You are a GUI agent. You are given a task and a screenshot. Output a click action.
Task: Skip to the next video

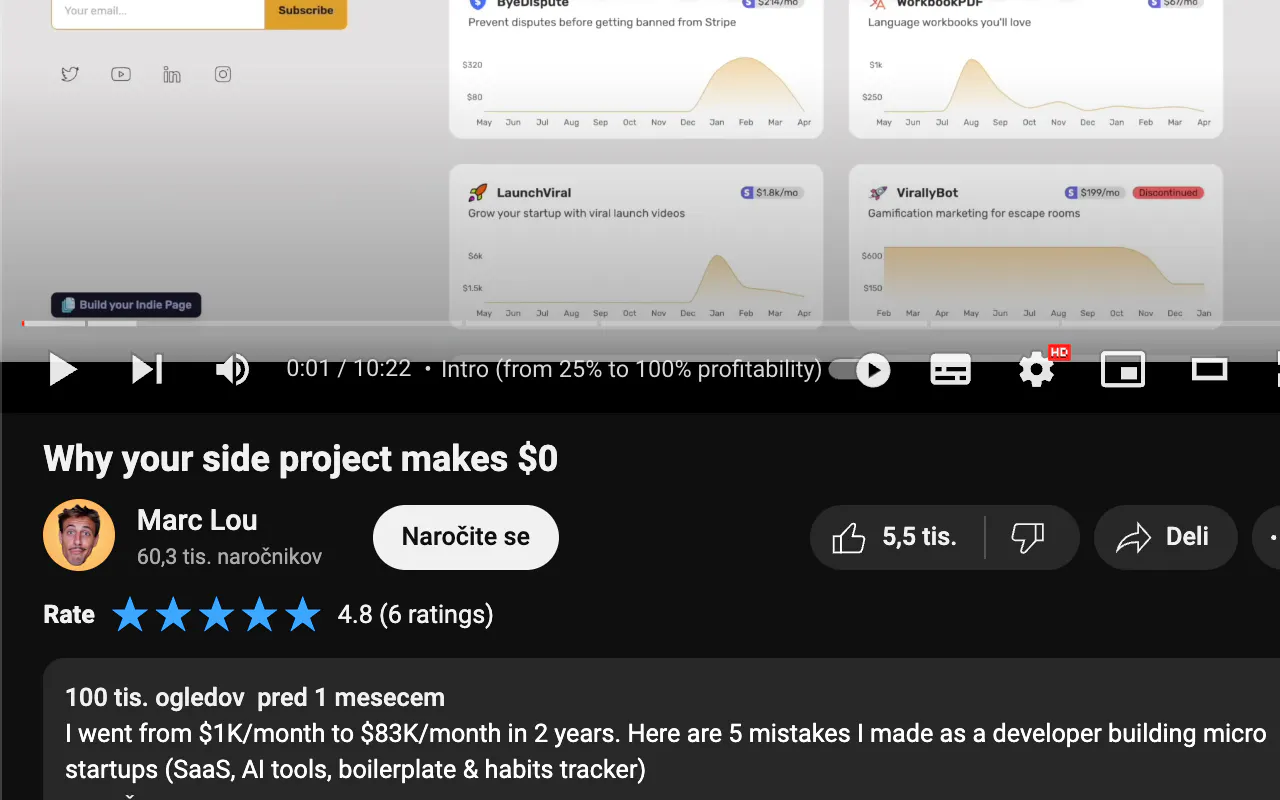(x=147, y=370)
